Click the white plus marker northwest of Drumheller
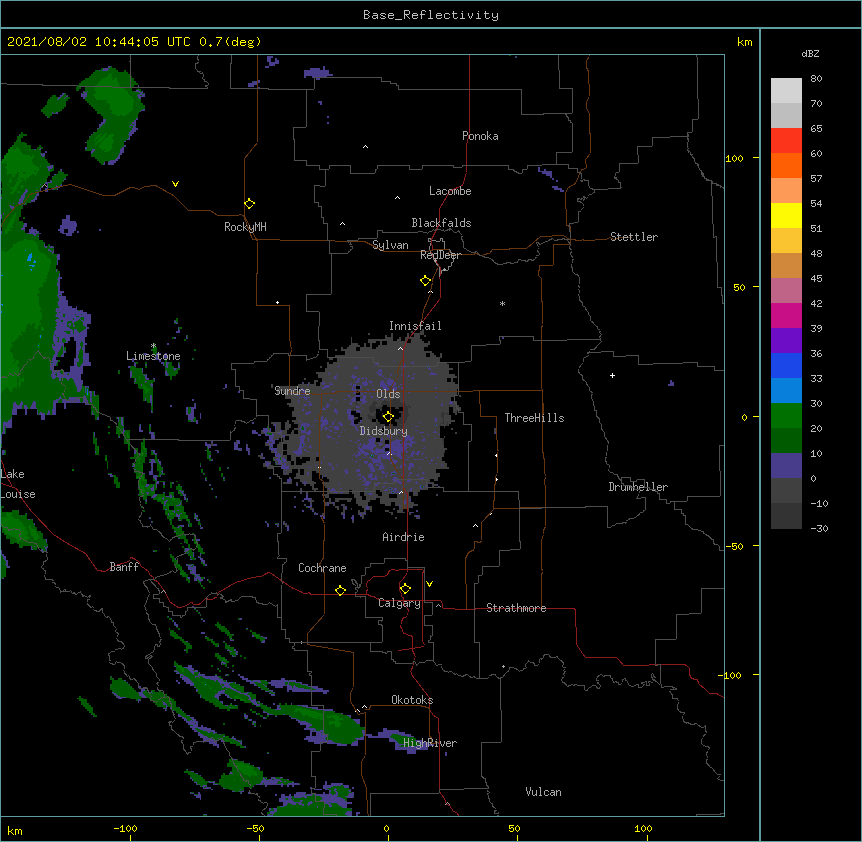Viewport: 862px width, 842px height. coord(612,375)
